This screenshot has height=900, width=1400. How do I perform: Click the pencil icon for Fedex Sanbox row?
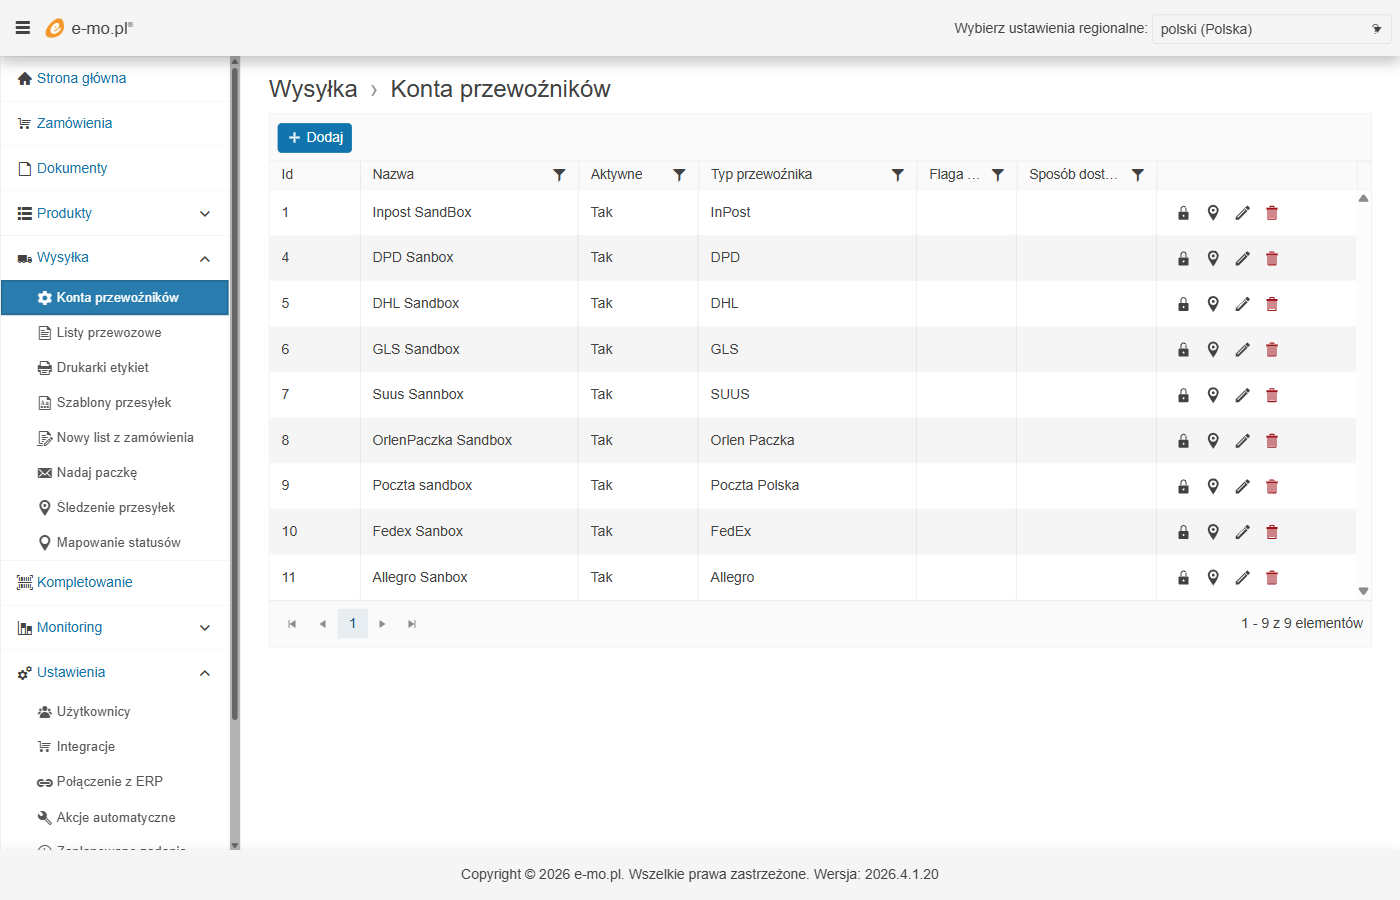(1242, 532)
